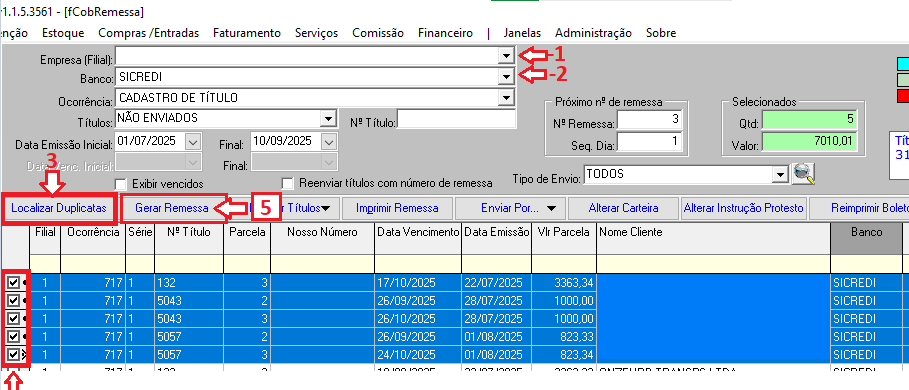
Task: Toggle the Exibir vencidos checkbox
Action: pyautogui.click(x=121, y=184)
